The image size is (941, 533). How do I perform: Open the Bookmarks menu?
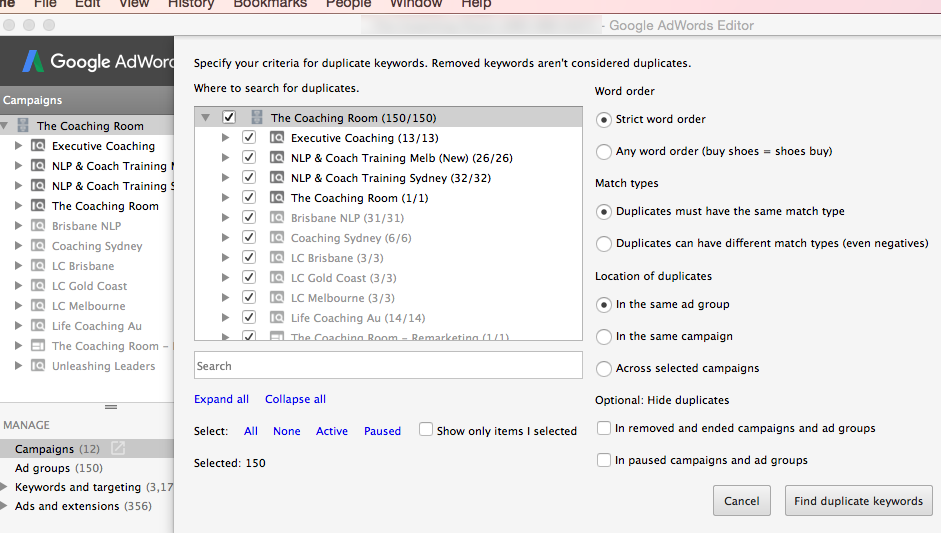pos(270,4)
